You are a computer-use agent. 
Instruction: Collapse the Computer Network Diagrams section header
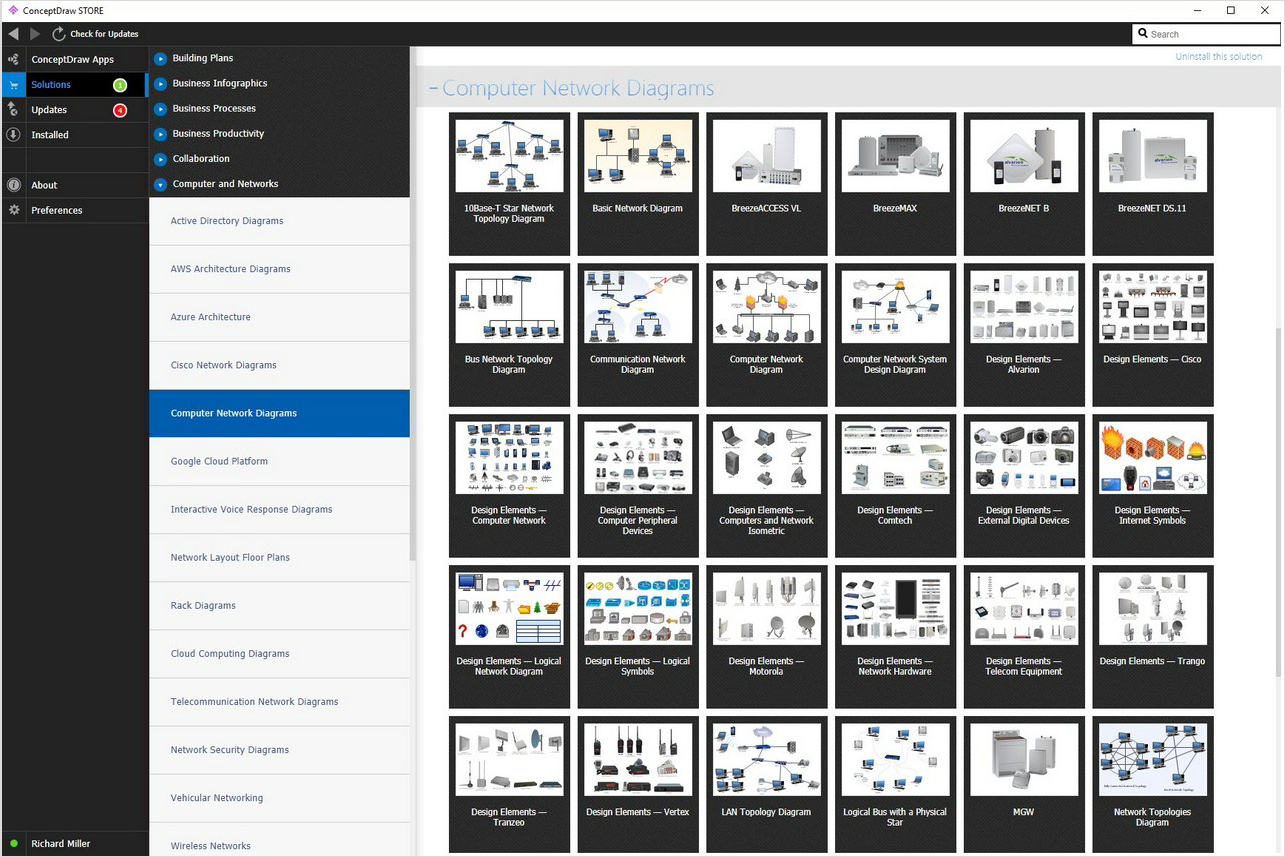[434, 89]
